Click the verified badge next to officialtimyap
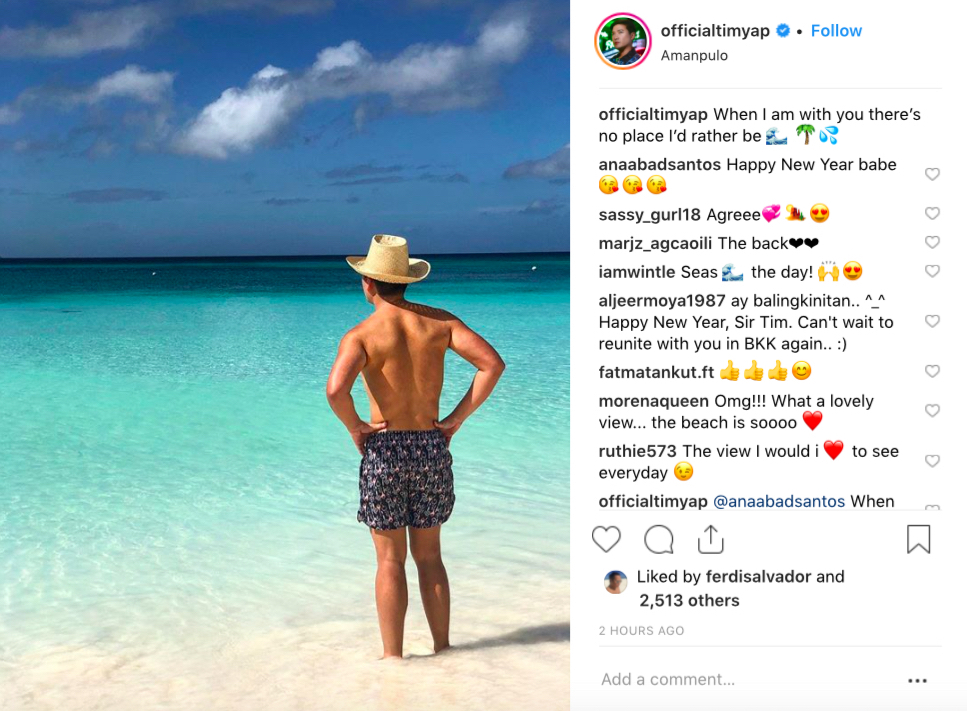Screen dimensions: 967x711 (x=783, y=30)
